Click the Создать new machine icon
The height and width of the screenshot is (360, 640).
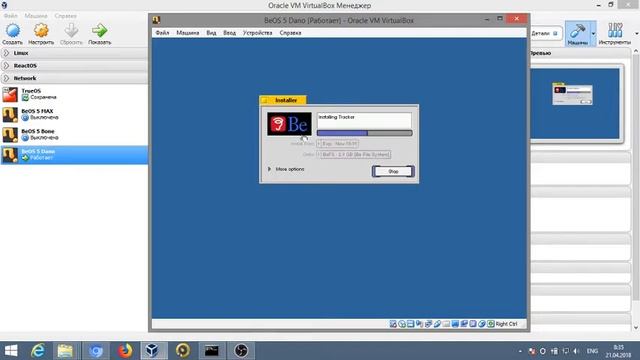[x=13, y=31]
